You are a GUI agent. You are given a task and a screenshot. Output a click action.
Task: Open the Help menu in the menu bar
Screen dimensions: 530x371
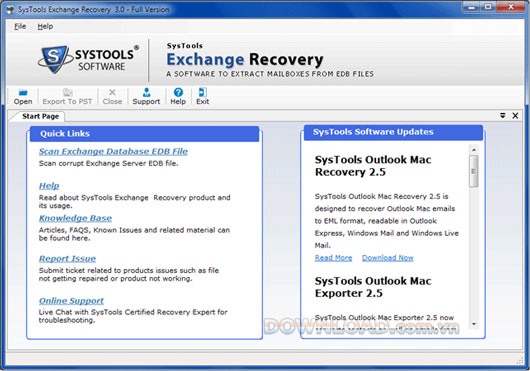tap(45, 26)
